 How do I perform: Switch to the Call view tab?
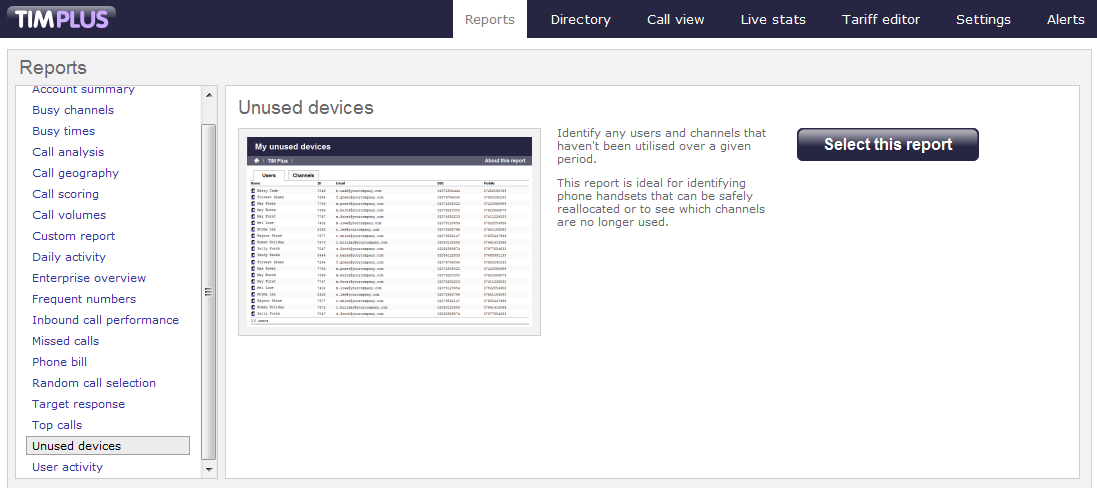point(675,19)
